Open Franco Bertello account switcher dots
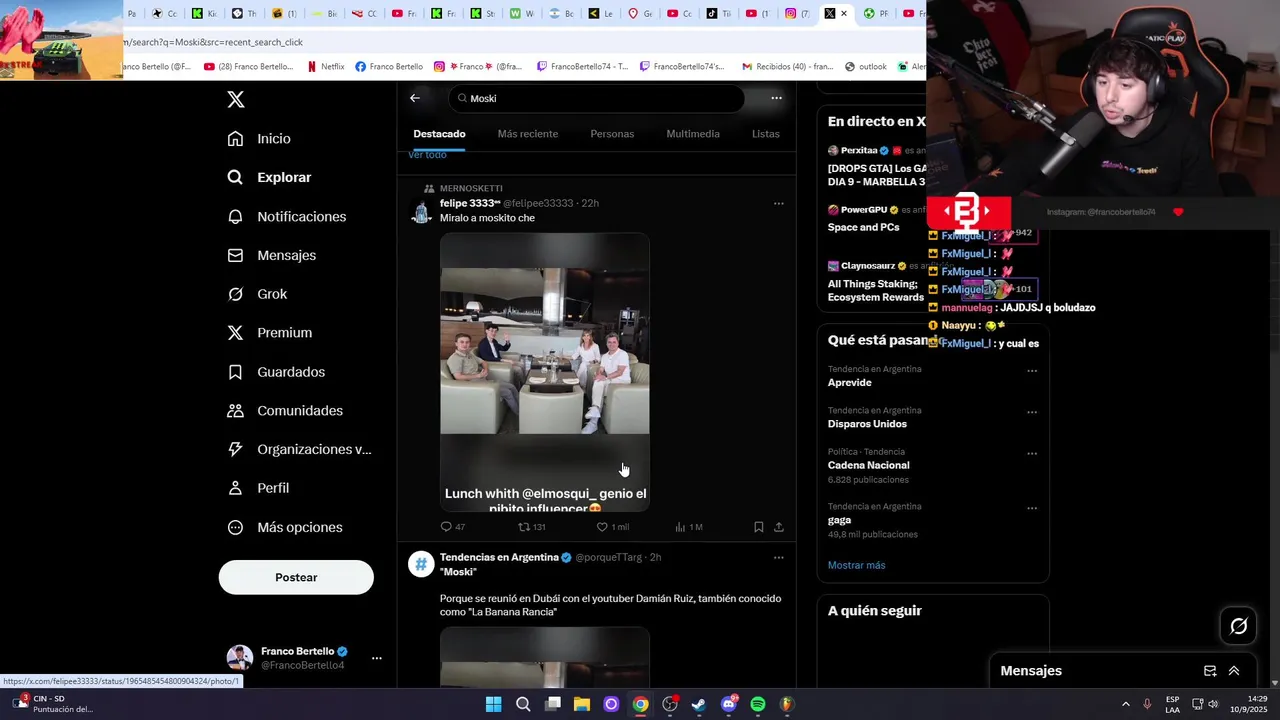Viewport: 1280px width, 720px height. tap(377, 658)
